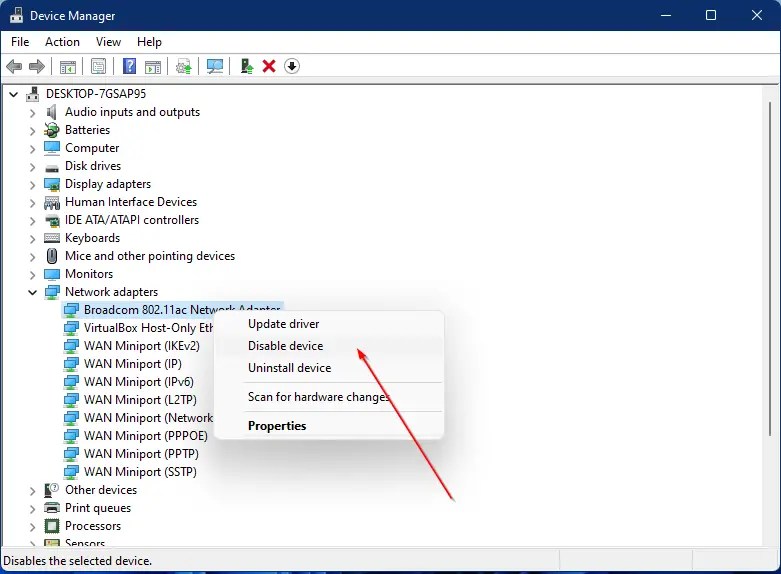
Task: Click the Network adapters label
Action: tap(112, 292)
